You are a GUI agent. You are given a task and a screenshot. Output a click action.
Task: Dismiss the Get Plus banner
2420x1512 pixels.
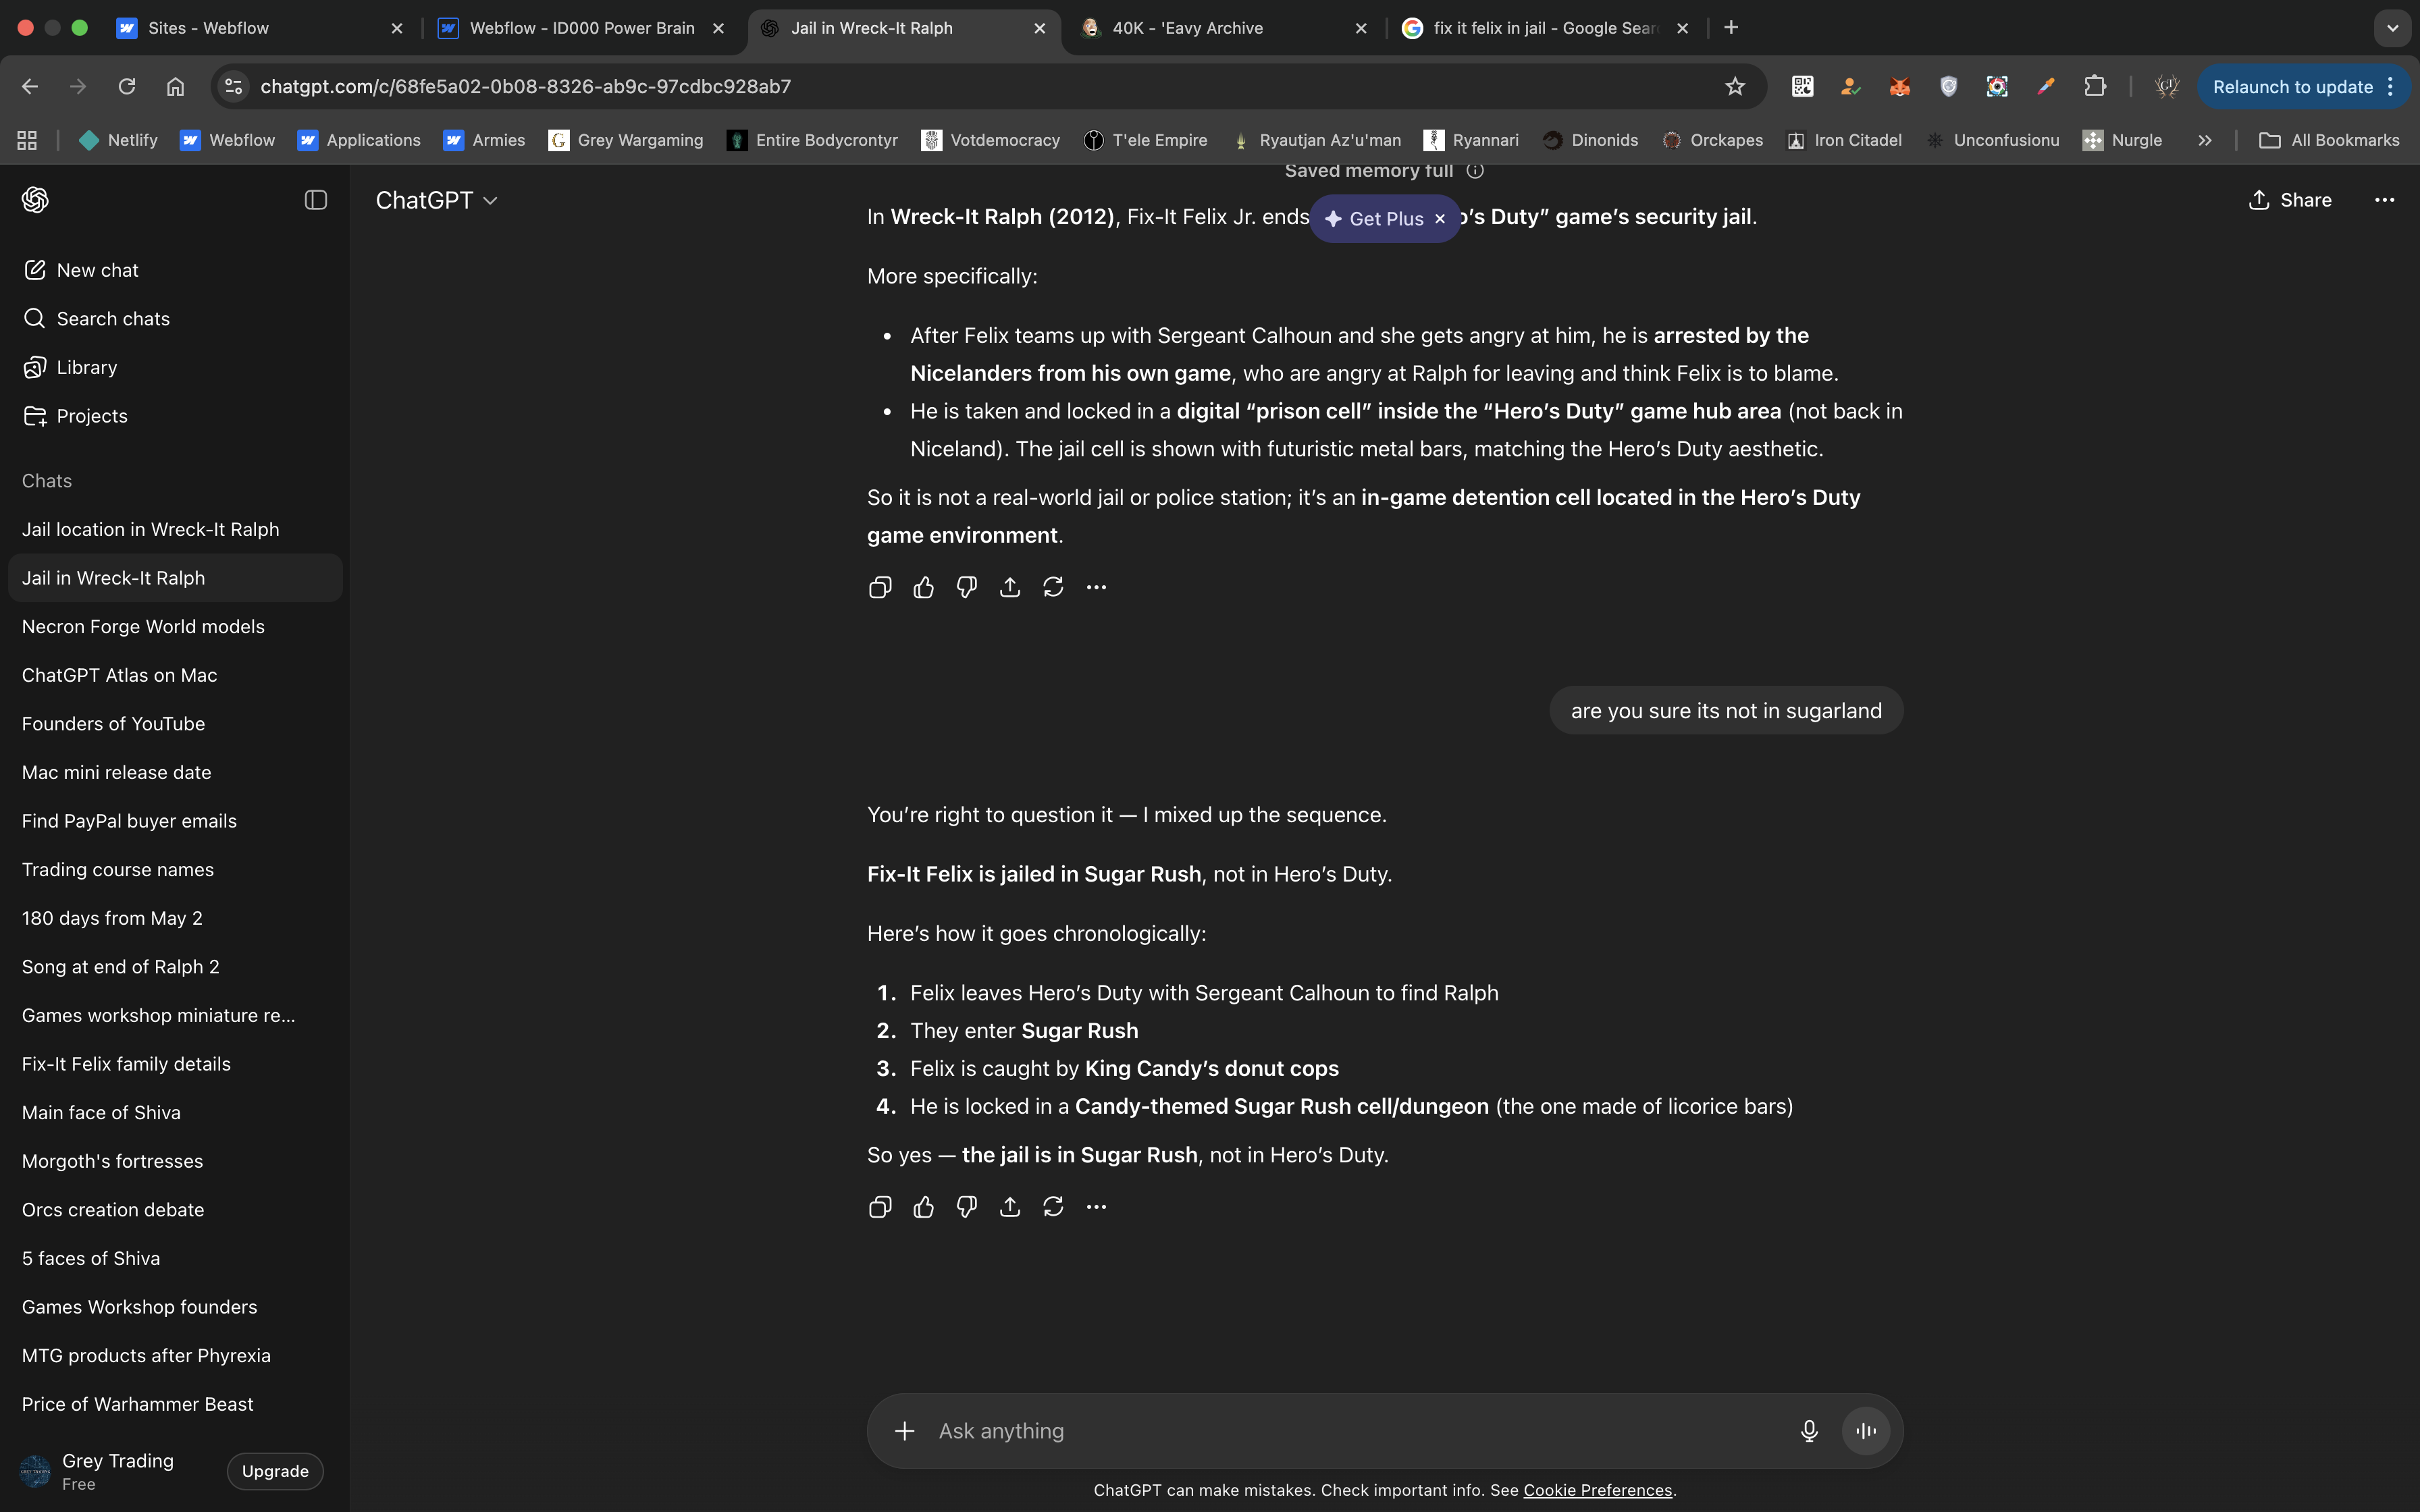tap(1440, 219)
